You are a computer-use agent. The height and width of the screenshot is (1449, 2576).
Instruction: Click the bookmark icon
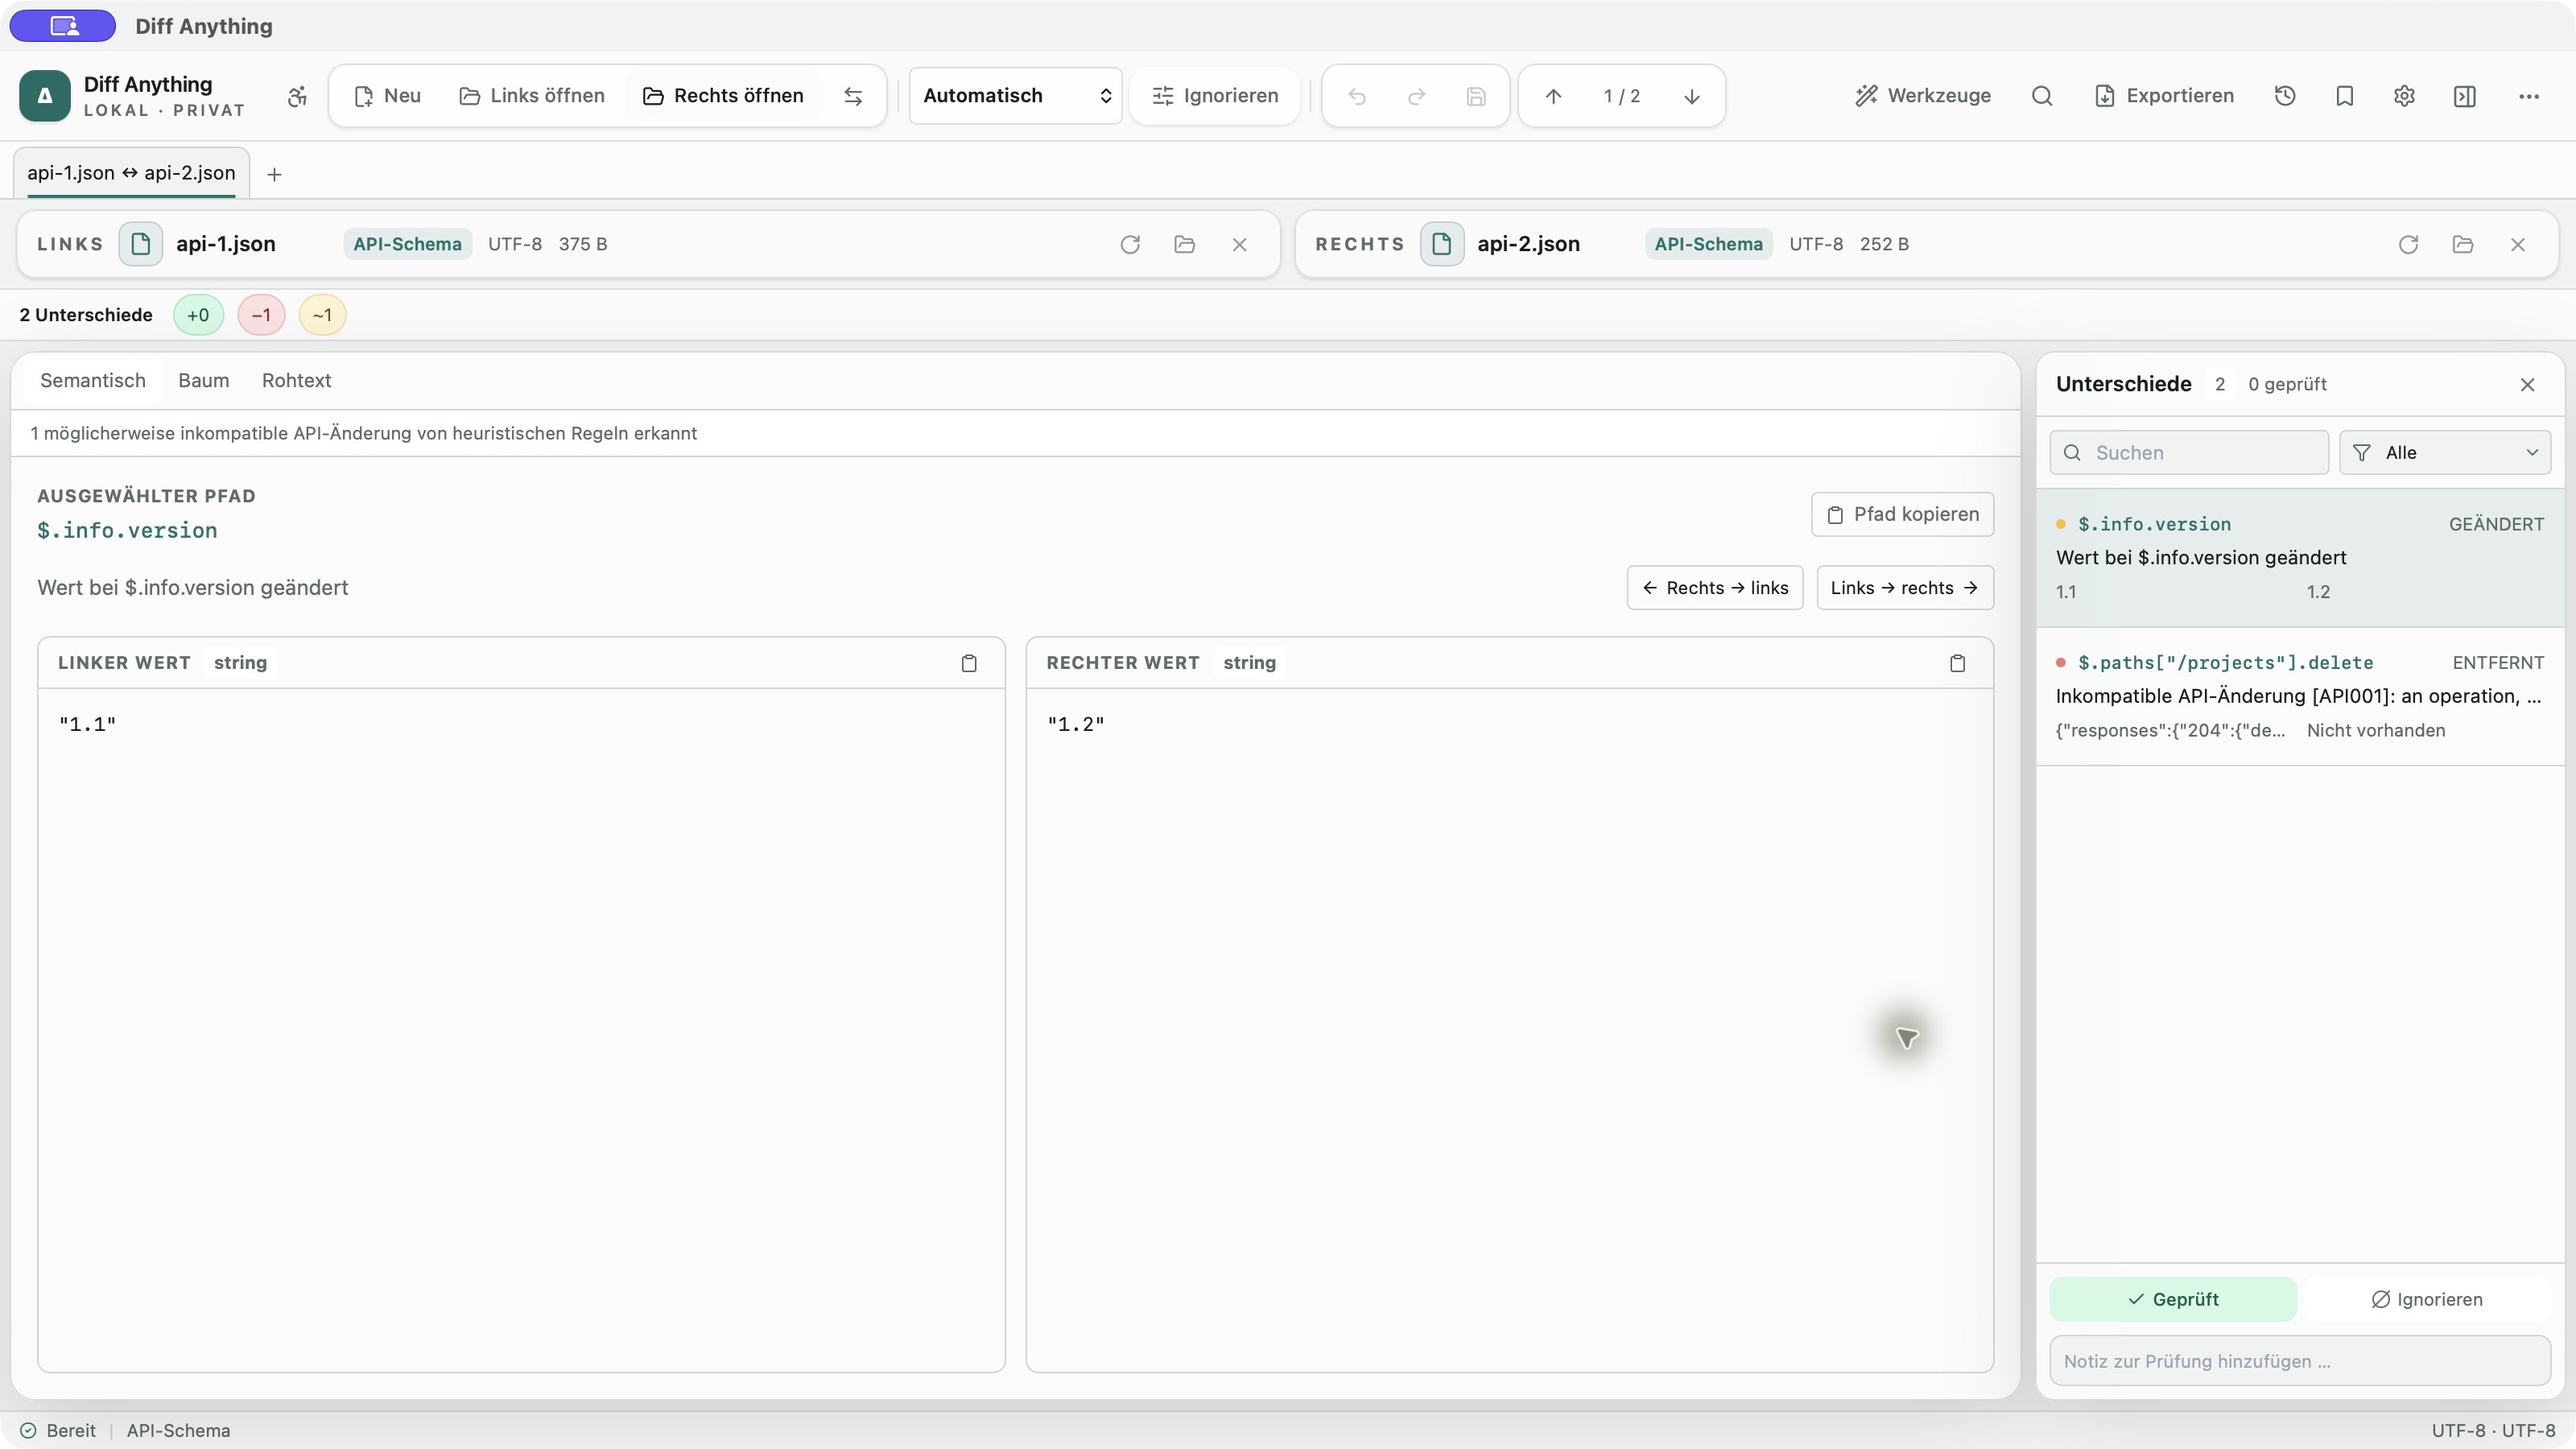click(2345, 96)
